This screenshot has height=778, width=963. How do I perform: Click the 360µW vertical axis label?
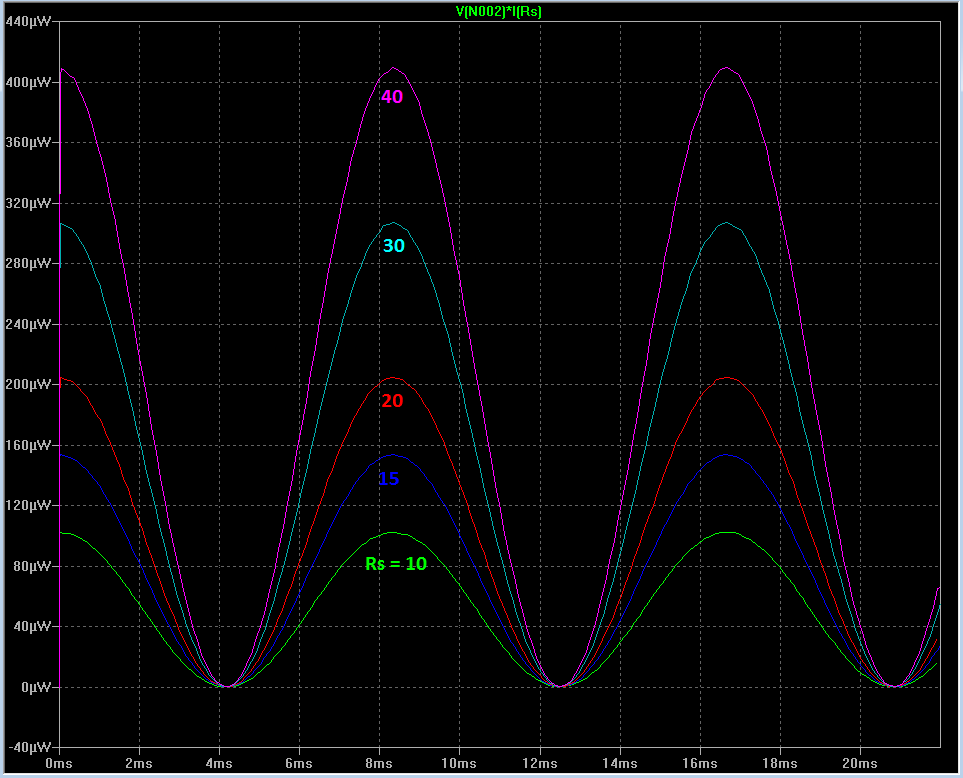coord(28,142)
